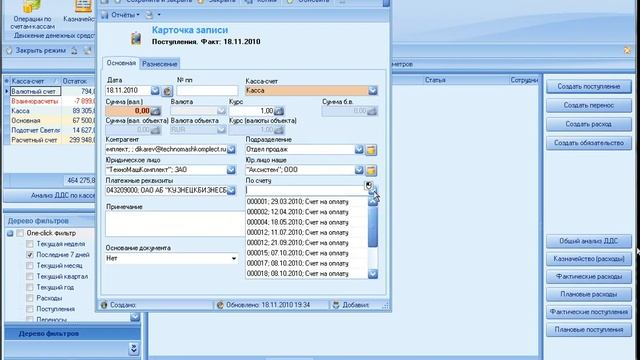Open calculator for Сумма (вал.) field
The height and width of the screenshot is (360, 640).
(x=155, y=111)
